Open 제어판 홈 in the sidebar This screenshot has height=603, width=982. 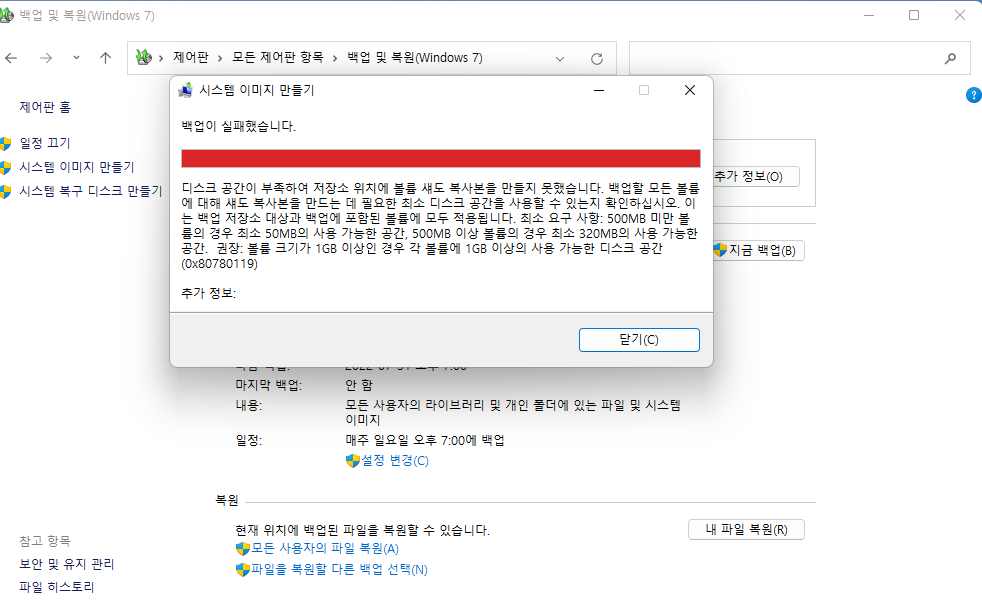(45, 107)
